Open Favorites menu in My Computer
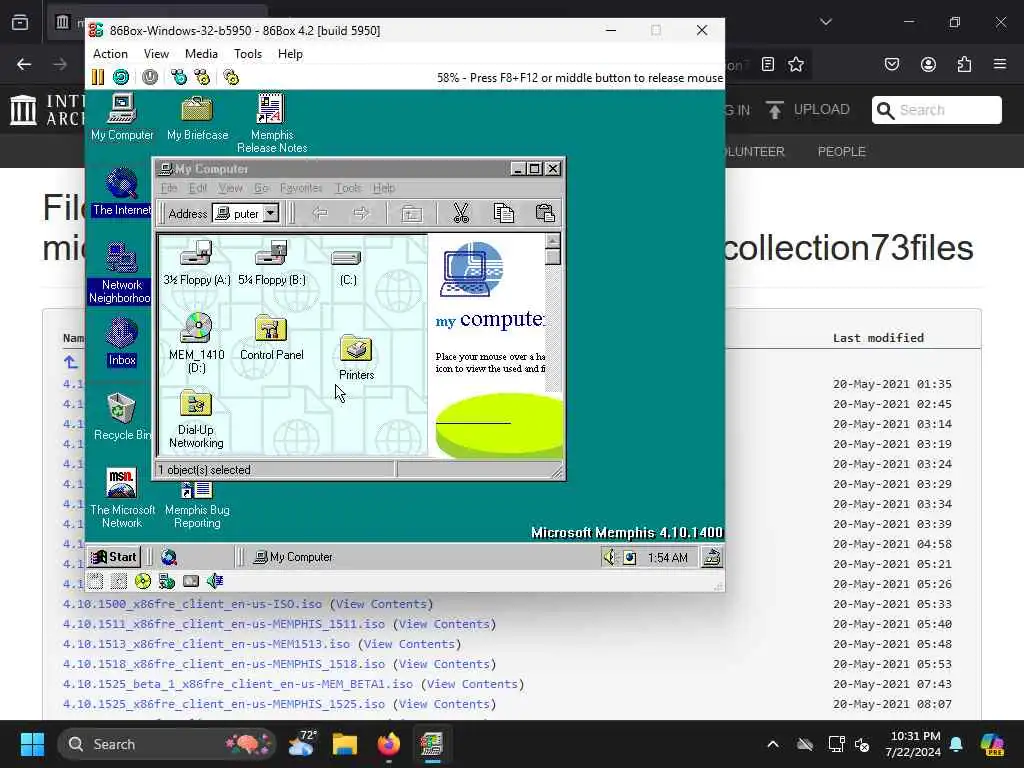This screenshot has width=1024, height=768. (x=300, y=187)
